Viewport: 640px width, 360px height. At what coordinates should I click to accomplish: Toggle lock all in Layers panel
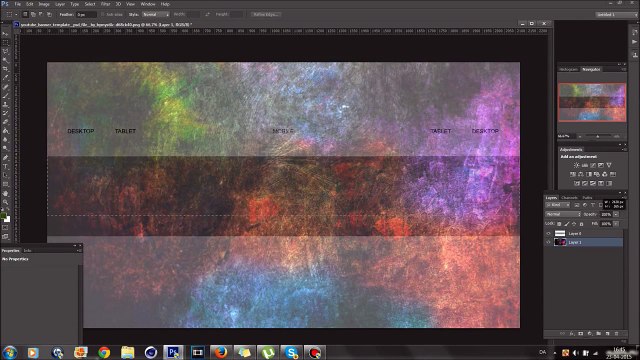point(581,224)
